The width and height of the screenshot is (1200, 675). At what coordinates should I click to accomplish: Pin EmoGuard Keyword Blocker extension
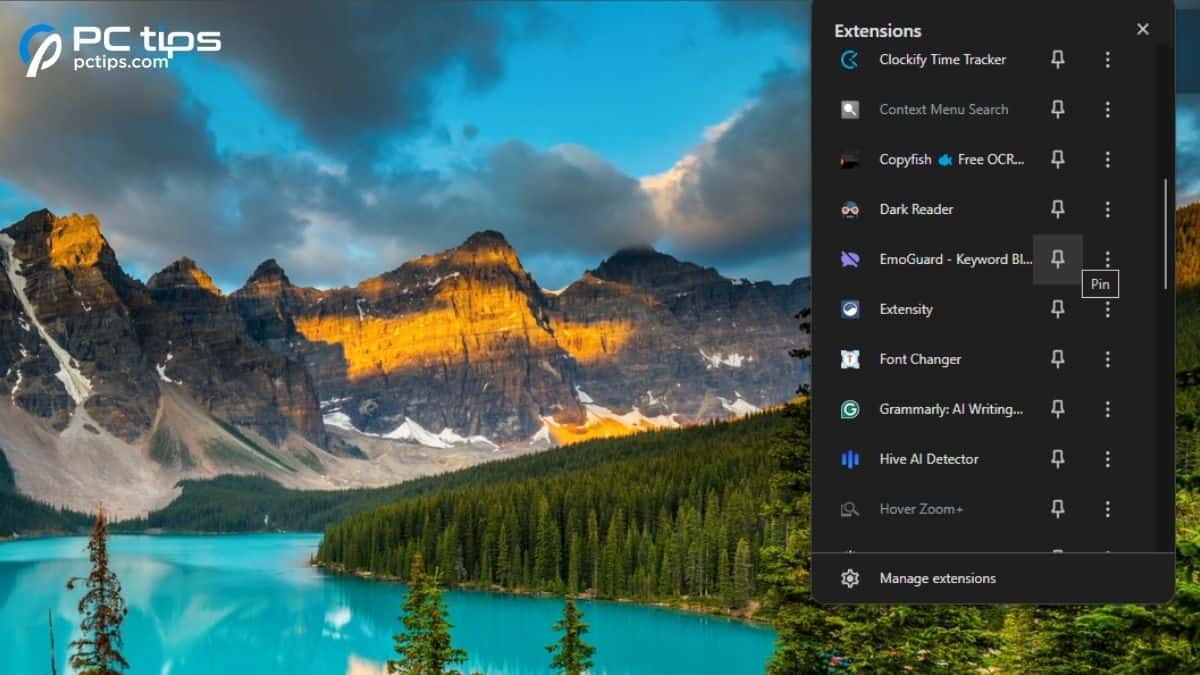pos(1057,259)
